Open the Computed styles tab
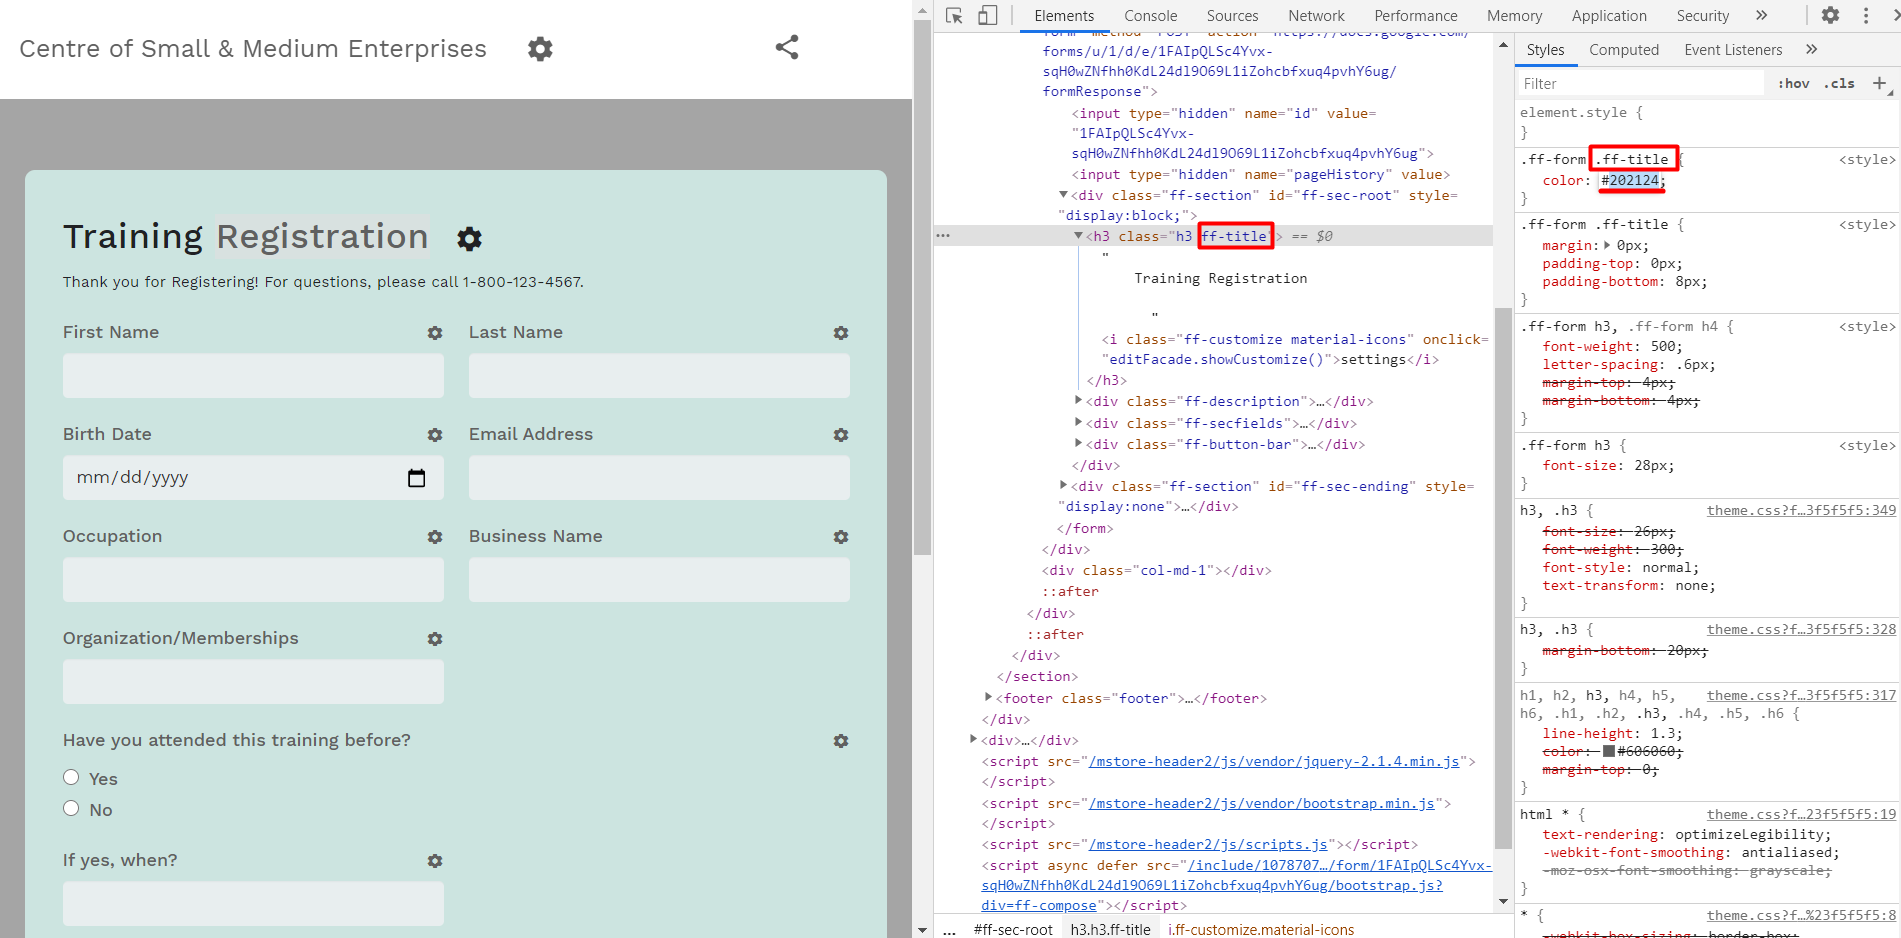The image size is (1901, 938). (1623, 50)
